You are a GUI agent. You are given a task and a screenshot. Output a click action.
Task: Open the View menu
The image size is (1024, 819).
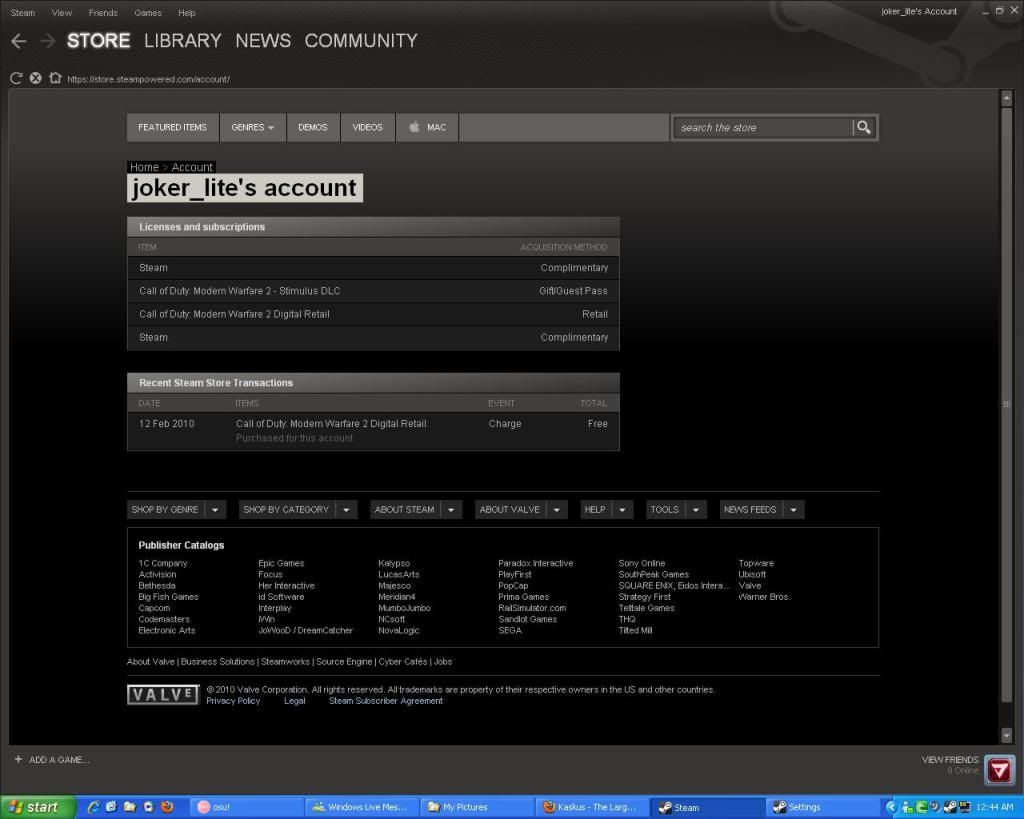(x=61, y=12)
